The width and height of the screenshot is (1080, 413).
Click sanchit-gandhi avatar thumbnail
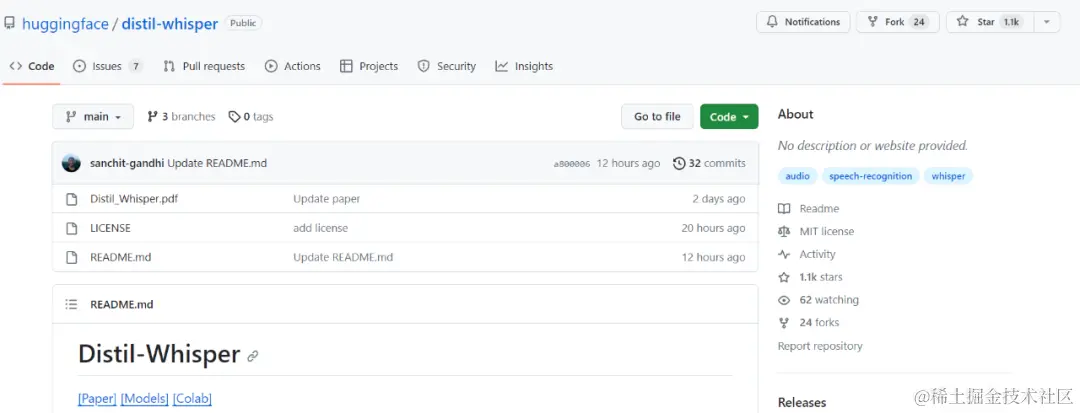[x=71, y=163]
